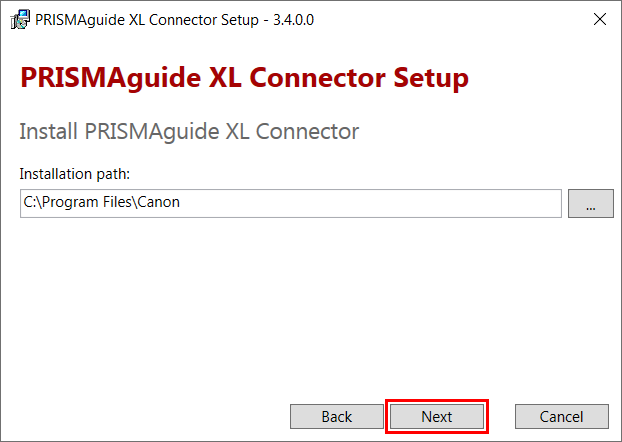Abort setup with the Cancel button
The height and width of the screenshot is (442, 622).
tap(561, 417)
